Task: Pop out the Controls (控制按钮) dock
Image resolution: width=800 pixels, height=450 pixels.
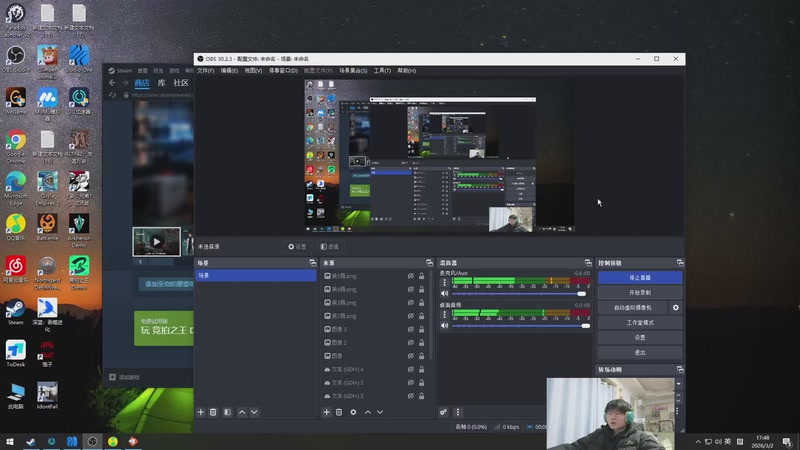Action: (x=680, y=263)
